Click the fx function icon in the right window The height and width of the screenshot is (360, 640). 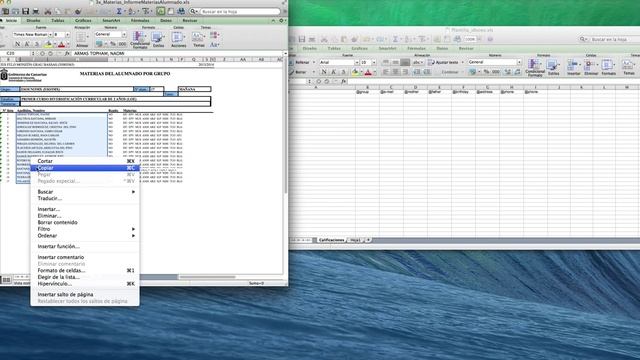click(343, 82)
